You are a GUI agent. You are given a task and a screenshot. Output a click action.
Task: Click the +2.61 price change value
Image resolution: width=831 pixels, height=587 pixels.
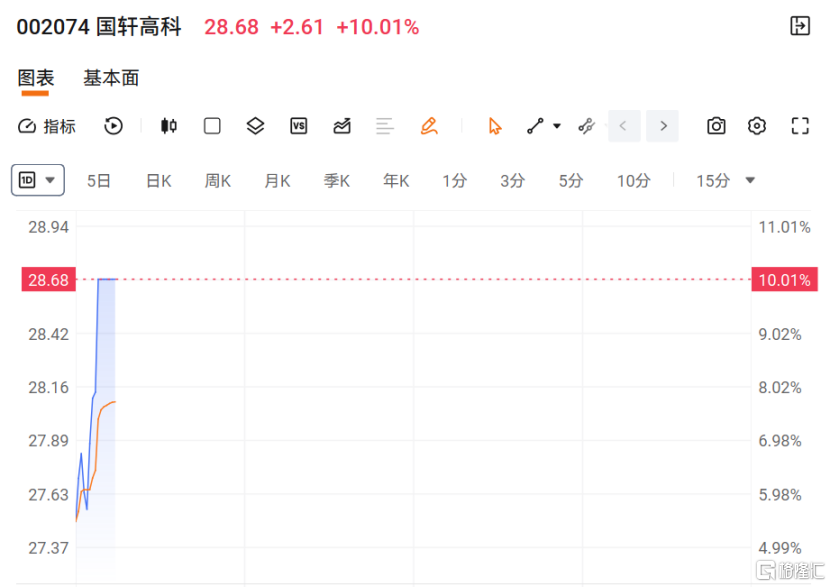[x=297, y=27]
